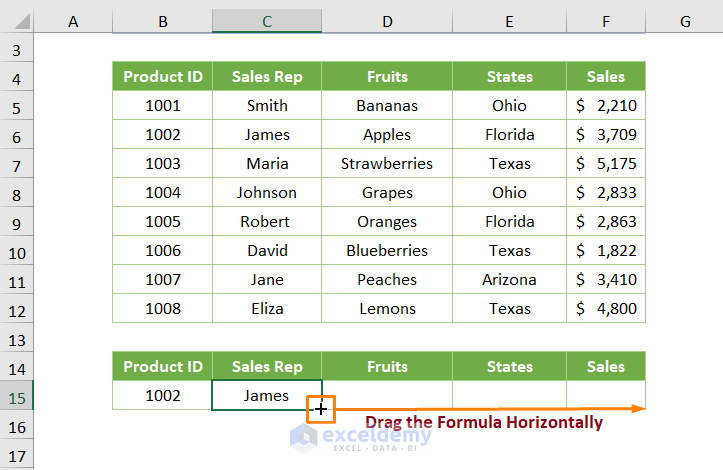Click the Strawberries cell
This screenshot has height=470, width=723.
pos(387,164)
